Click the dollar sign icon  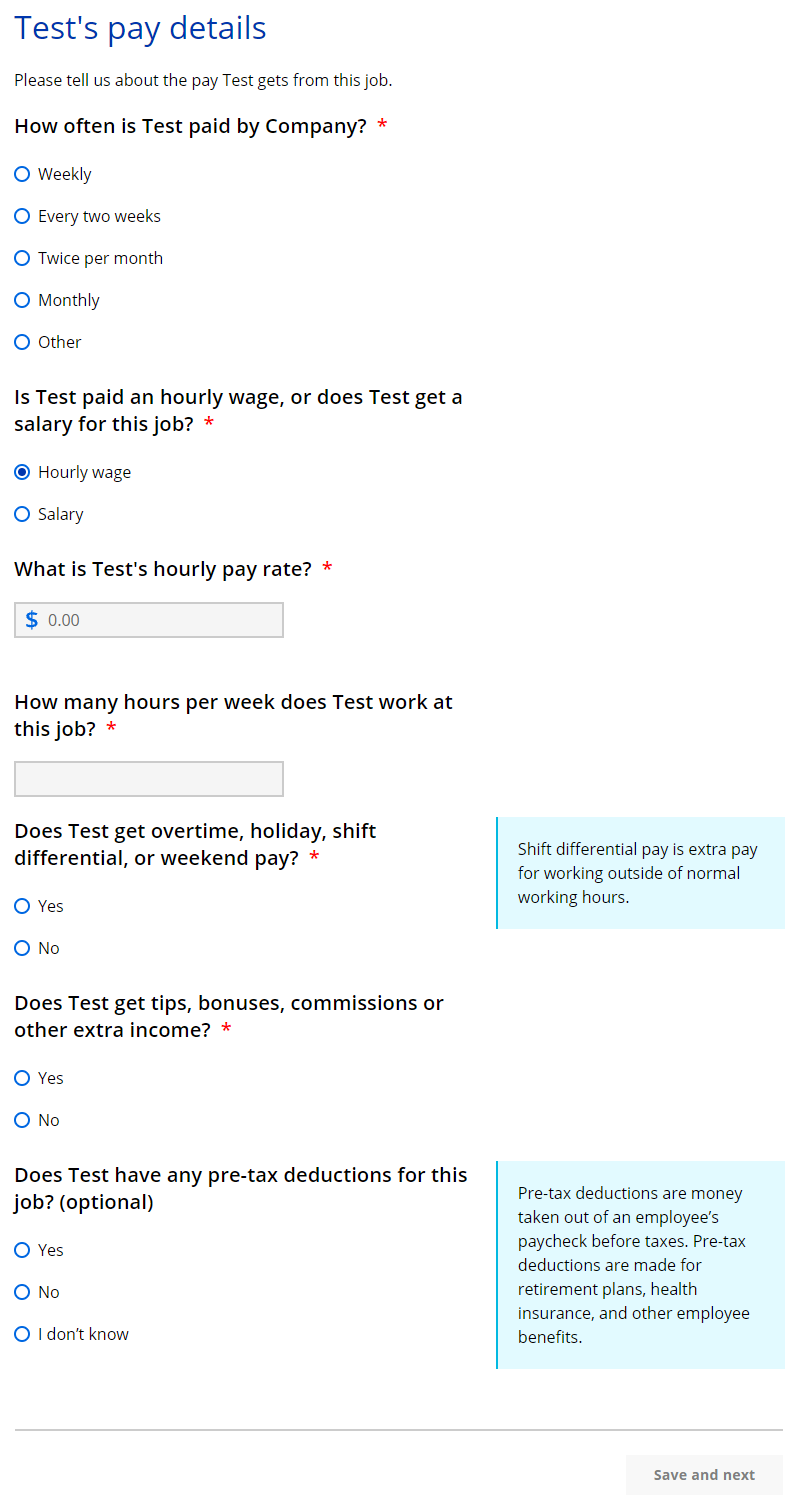click(x=32, y=620)
